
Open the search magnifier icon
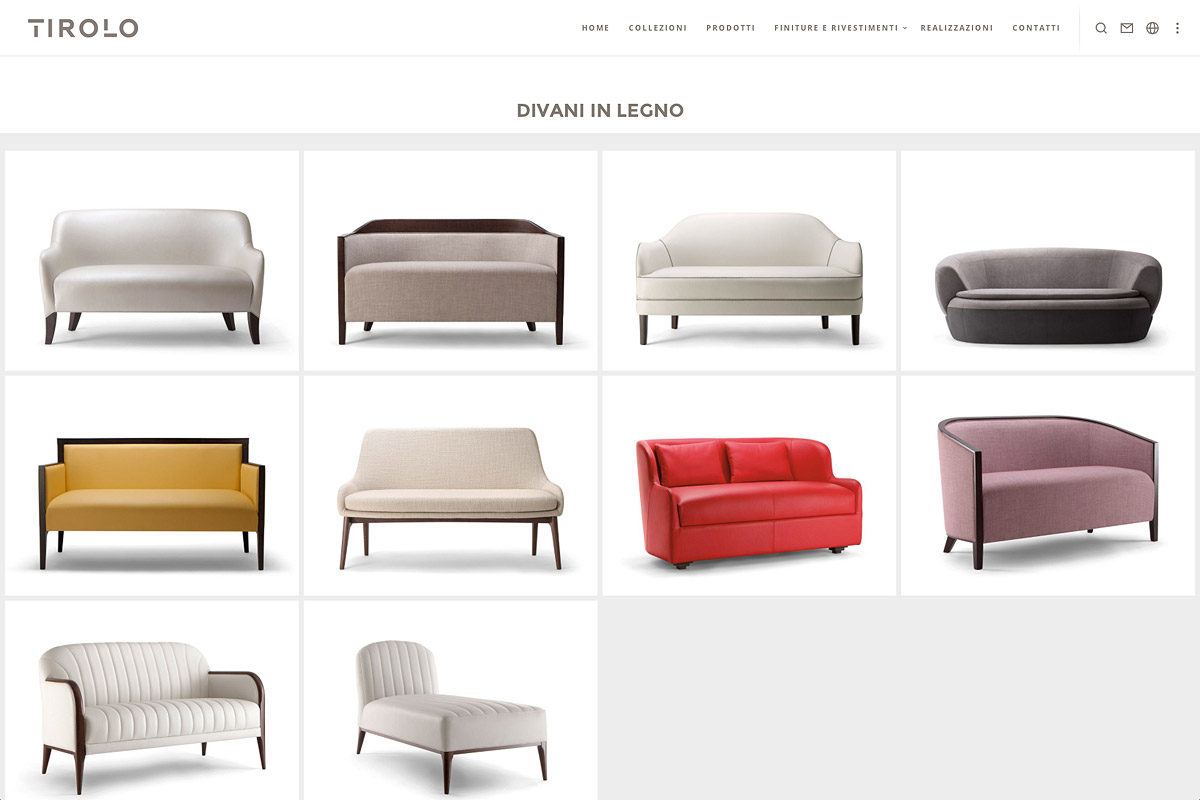click(x=1101, y=28)
